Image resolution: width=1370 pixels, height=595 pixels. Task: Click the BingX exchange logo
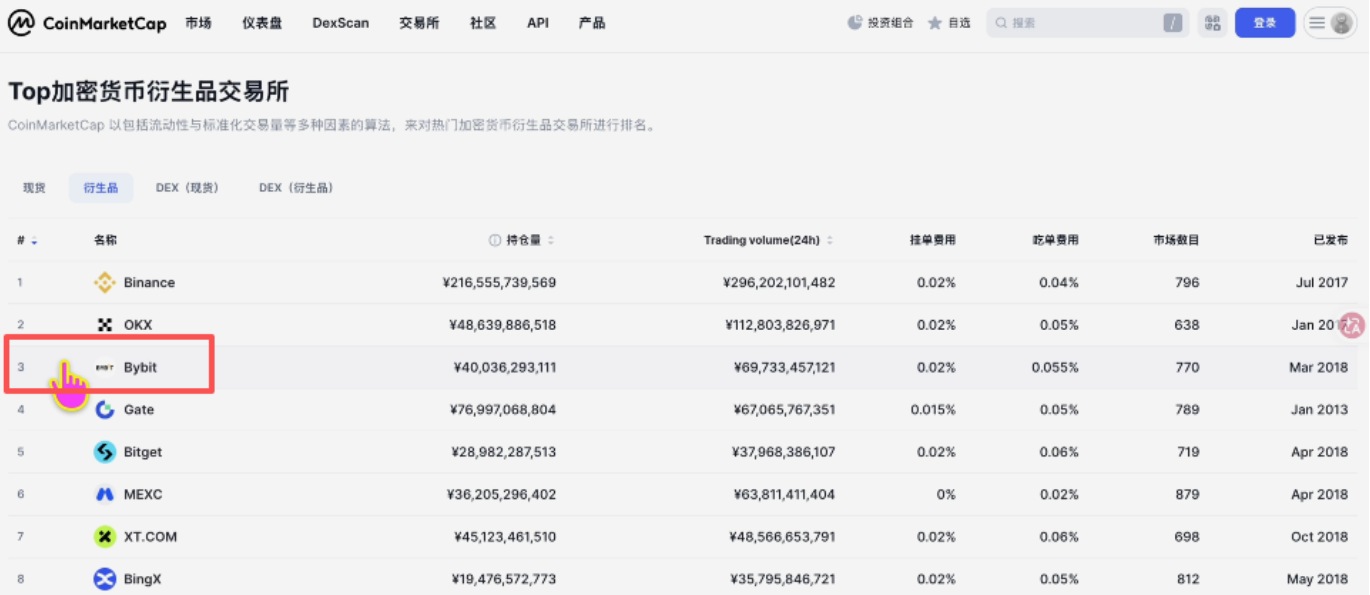point(104,579)
